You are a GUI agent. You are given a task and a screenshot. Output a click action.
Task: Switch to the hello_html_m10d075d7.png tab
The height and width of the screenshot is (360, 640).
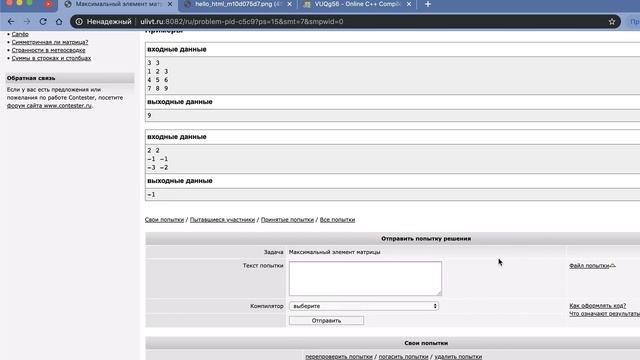click(x=238, y=4)
